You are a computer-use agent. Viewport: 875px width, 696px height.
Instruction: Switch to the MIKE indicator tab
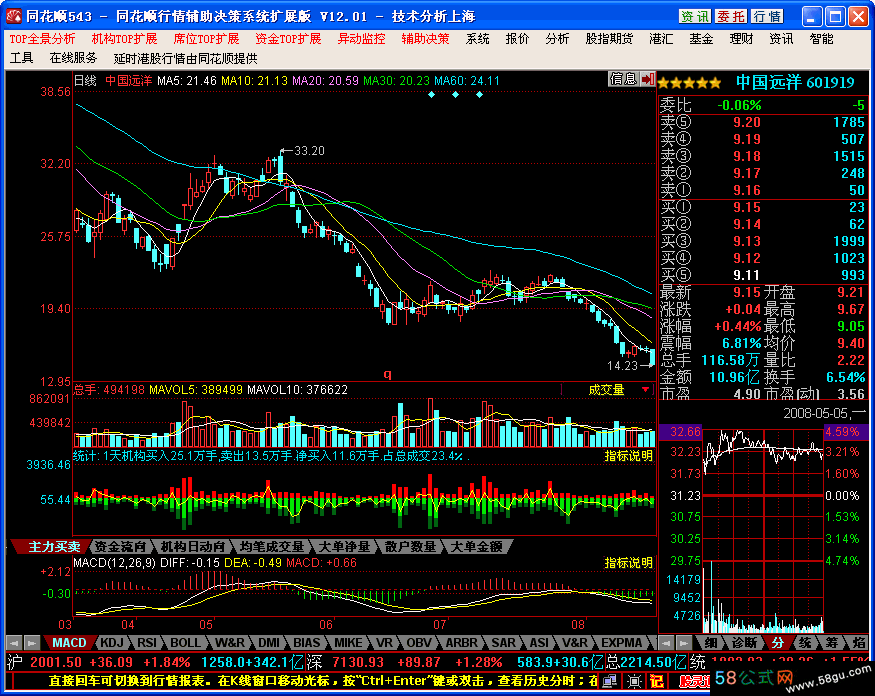[348, 643]
